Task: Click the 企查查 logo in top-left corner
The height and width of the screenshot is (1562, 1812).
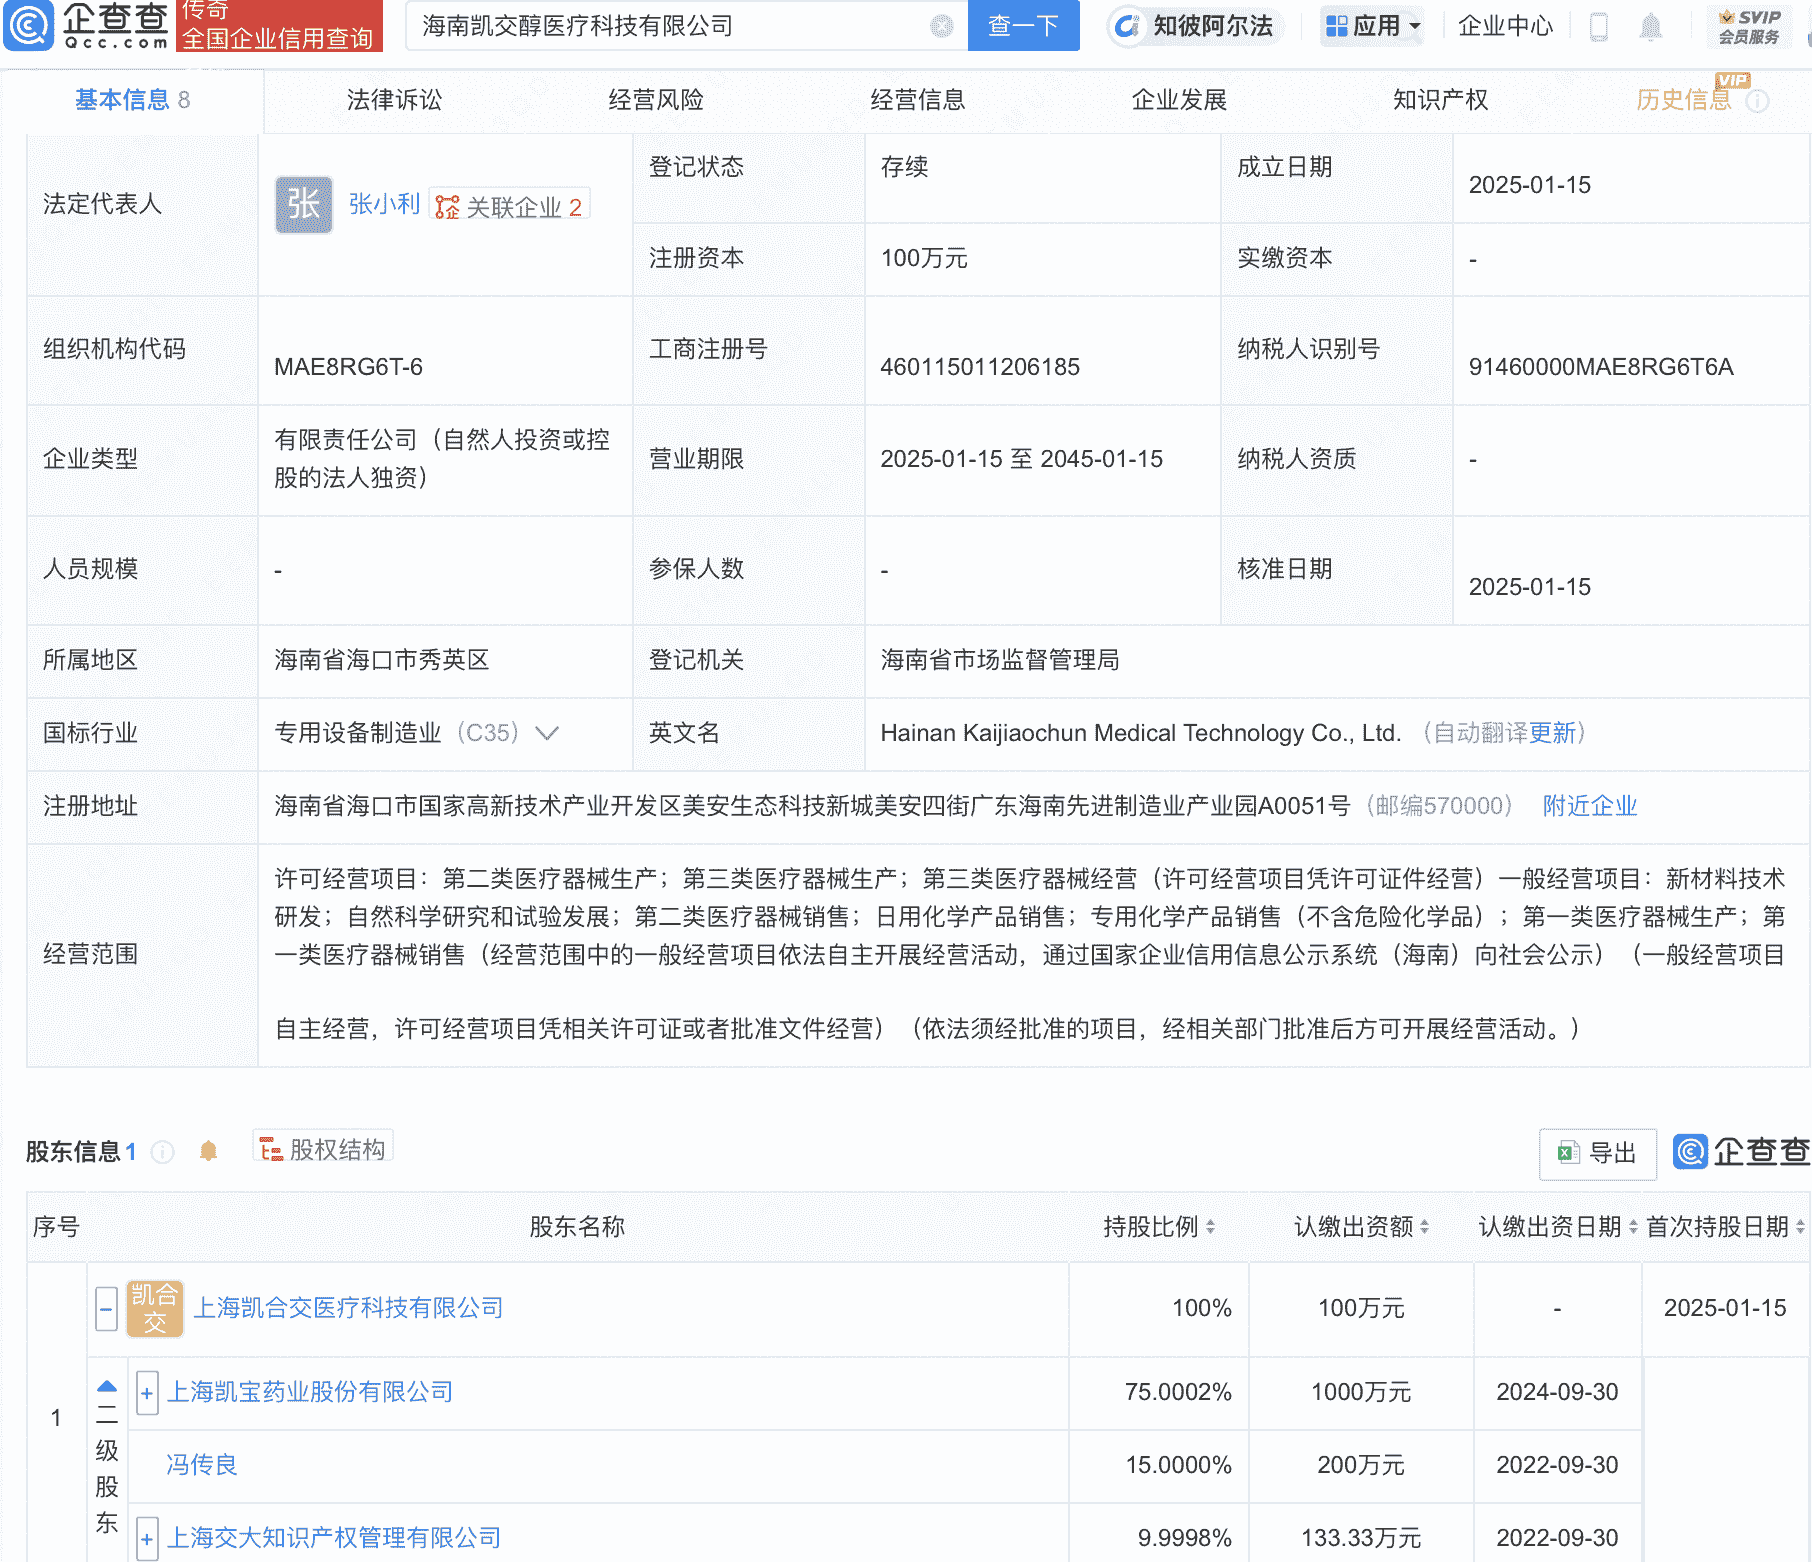Action: (85, 27)
